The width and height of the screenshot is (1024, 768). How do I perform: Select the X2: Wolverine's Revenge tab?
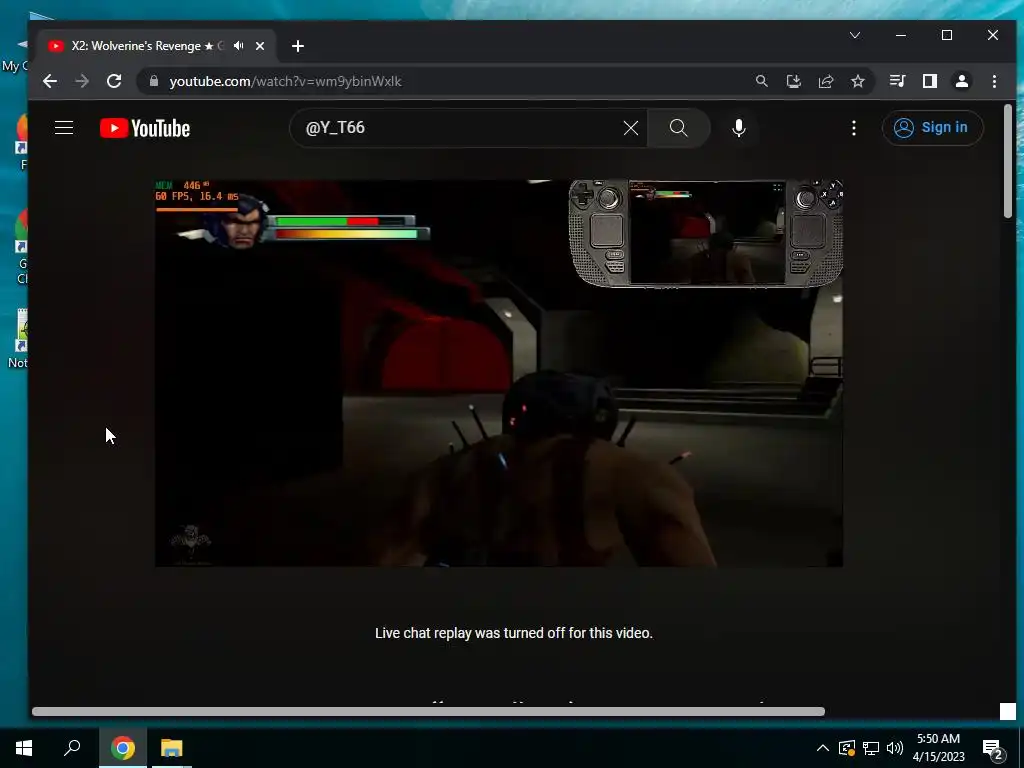(147, 46)
